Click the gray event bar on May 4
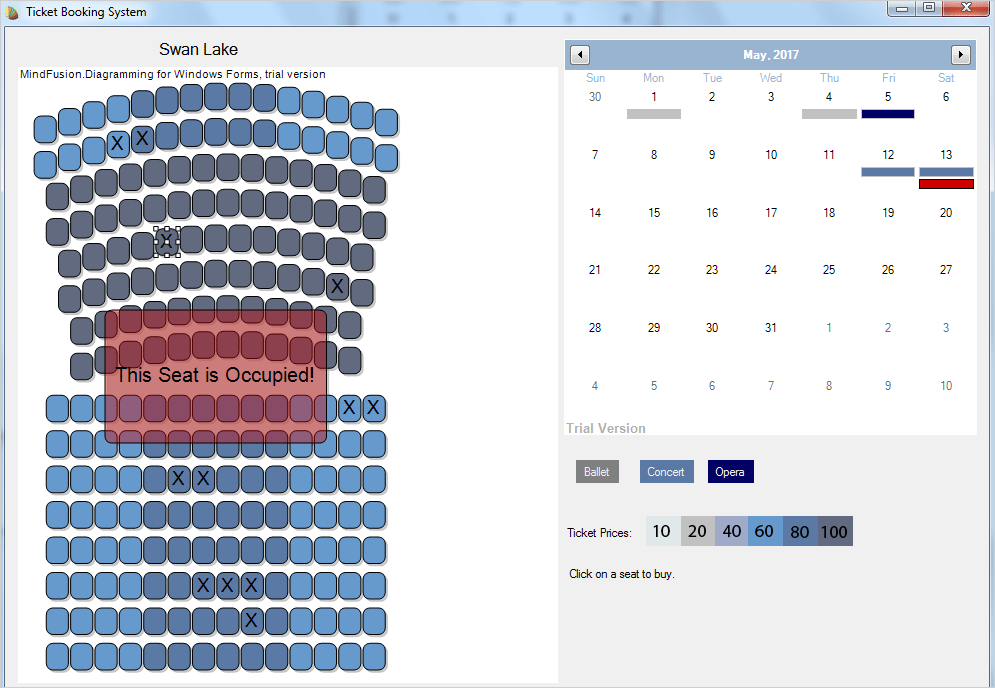Image resolution: width=995 pixels, height=688 pixels. pos(829,114)
